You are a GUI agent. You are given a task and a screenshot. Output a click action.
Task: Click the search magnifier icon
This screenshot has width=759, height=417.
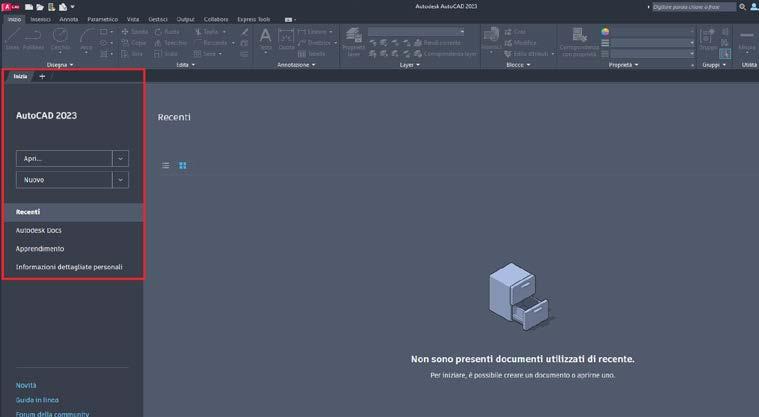[x=742, y=7]
